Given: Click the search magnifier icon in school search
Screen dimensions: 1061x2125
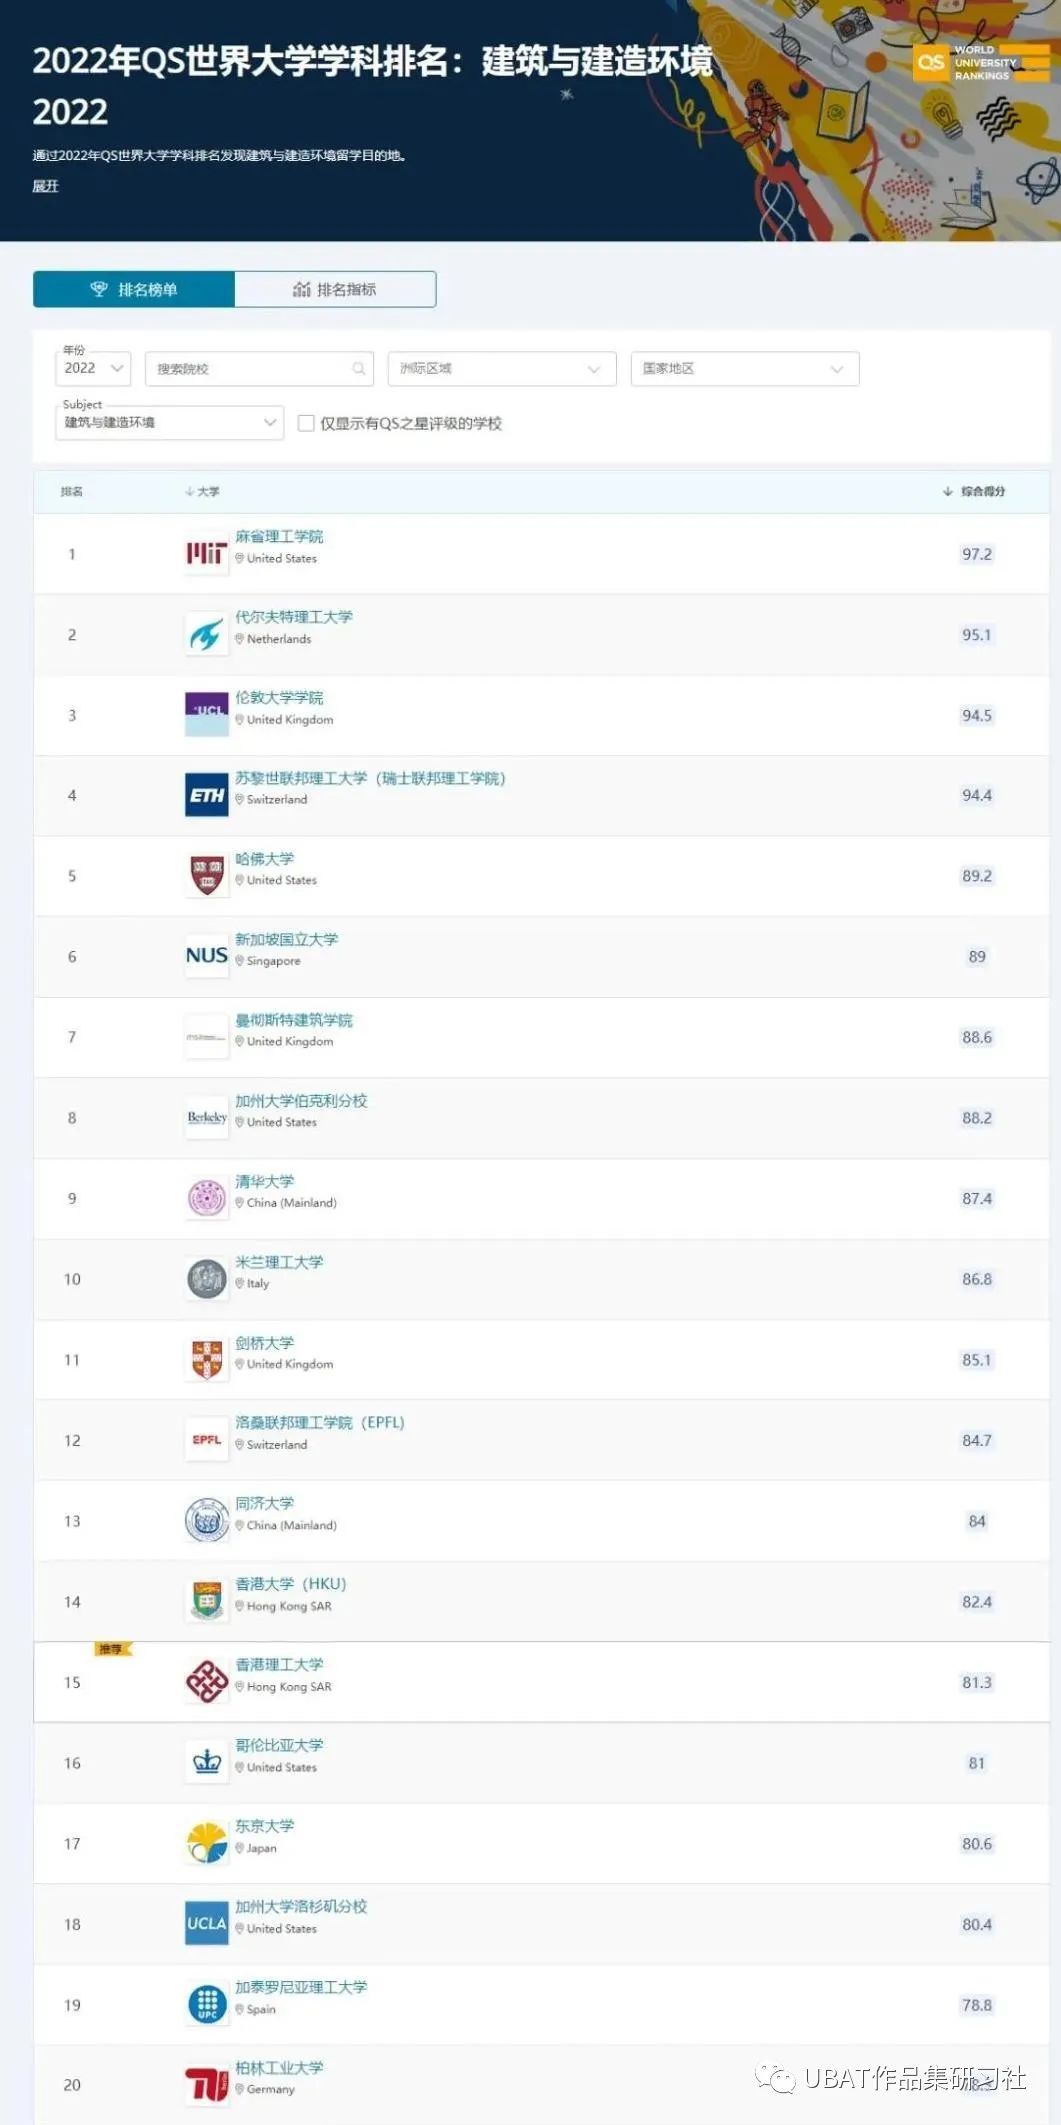Looking at the screenshot, I should click(x=358, y=369).
